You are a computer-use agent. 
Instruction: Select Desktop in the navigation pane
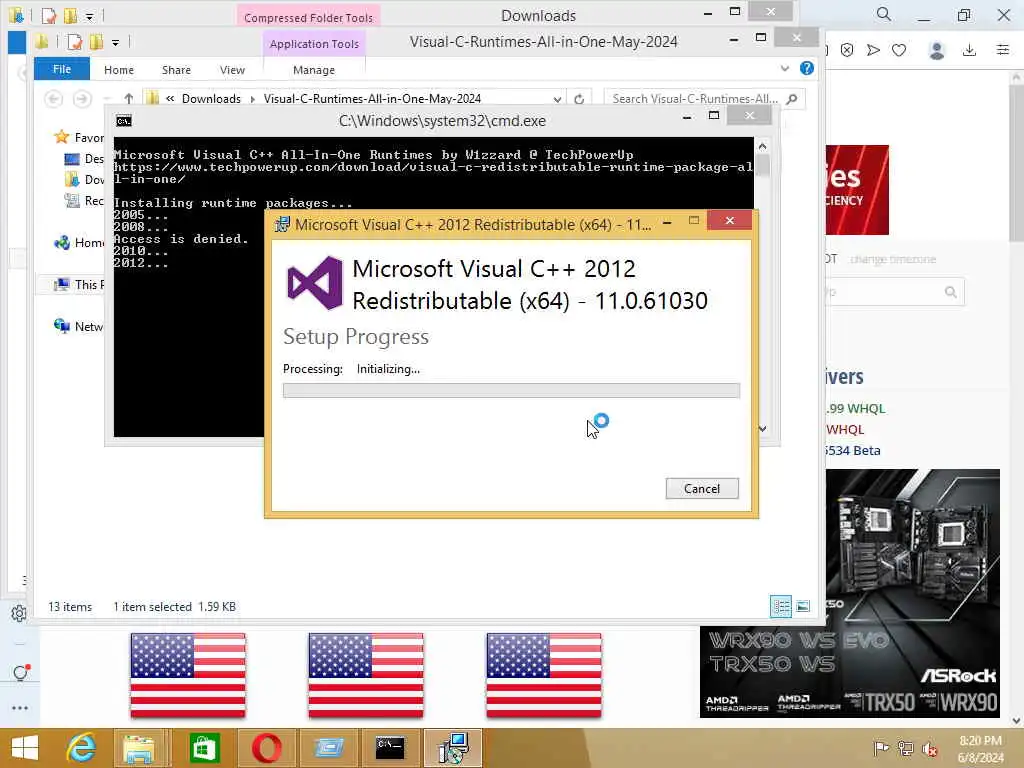84,159
